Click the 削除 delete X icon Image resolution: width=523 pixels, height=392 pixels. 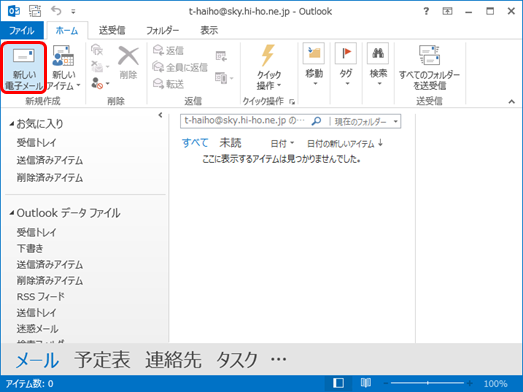(128, 63)
